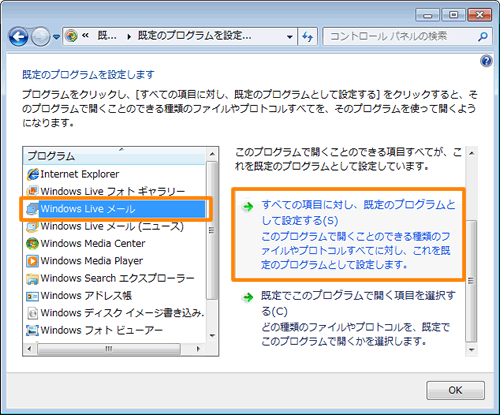The height and width of the screenshot is (415, 500).
Task: Click the OK button
Action: coord(455,390)
